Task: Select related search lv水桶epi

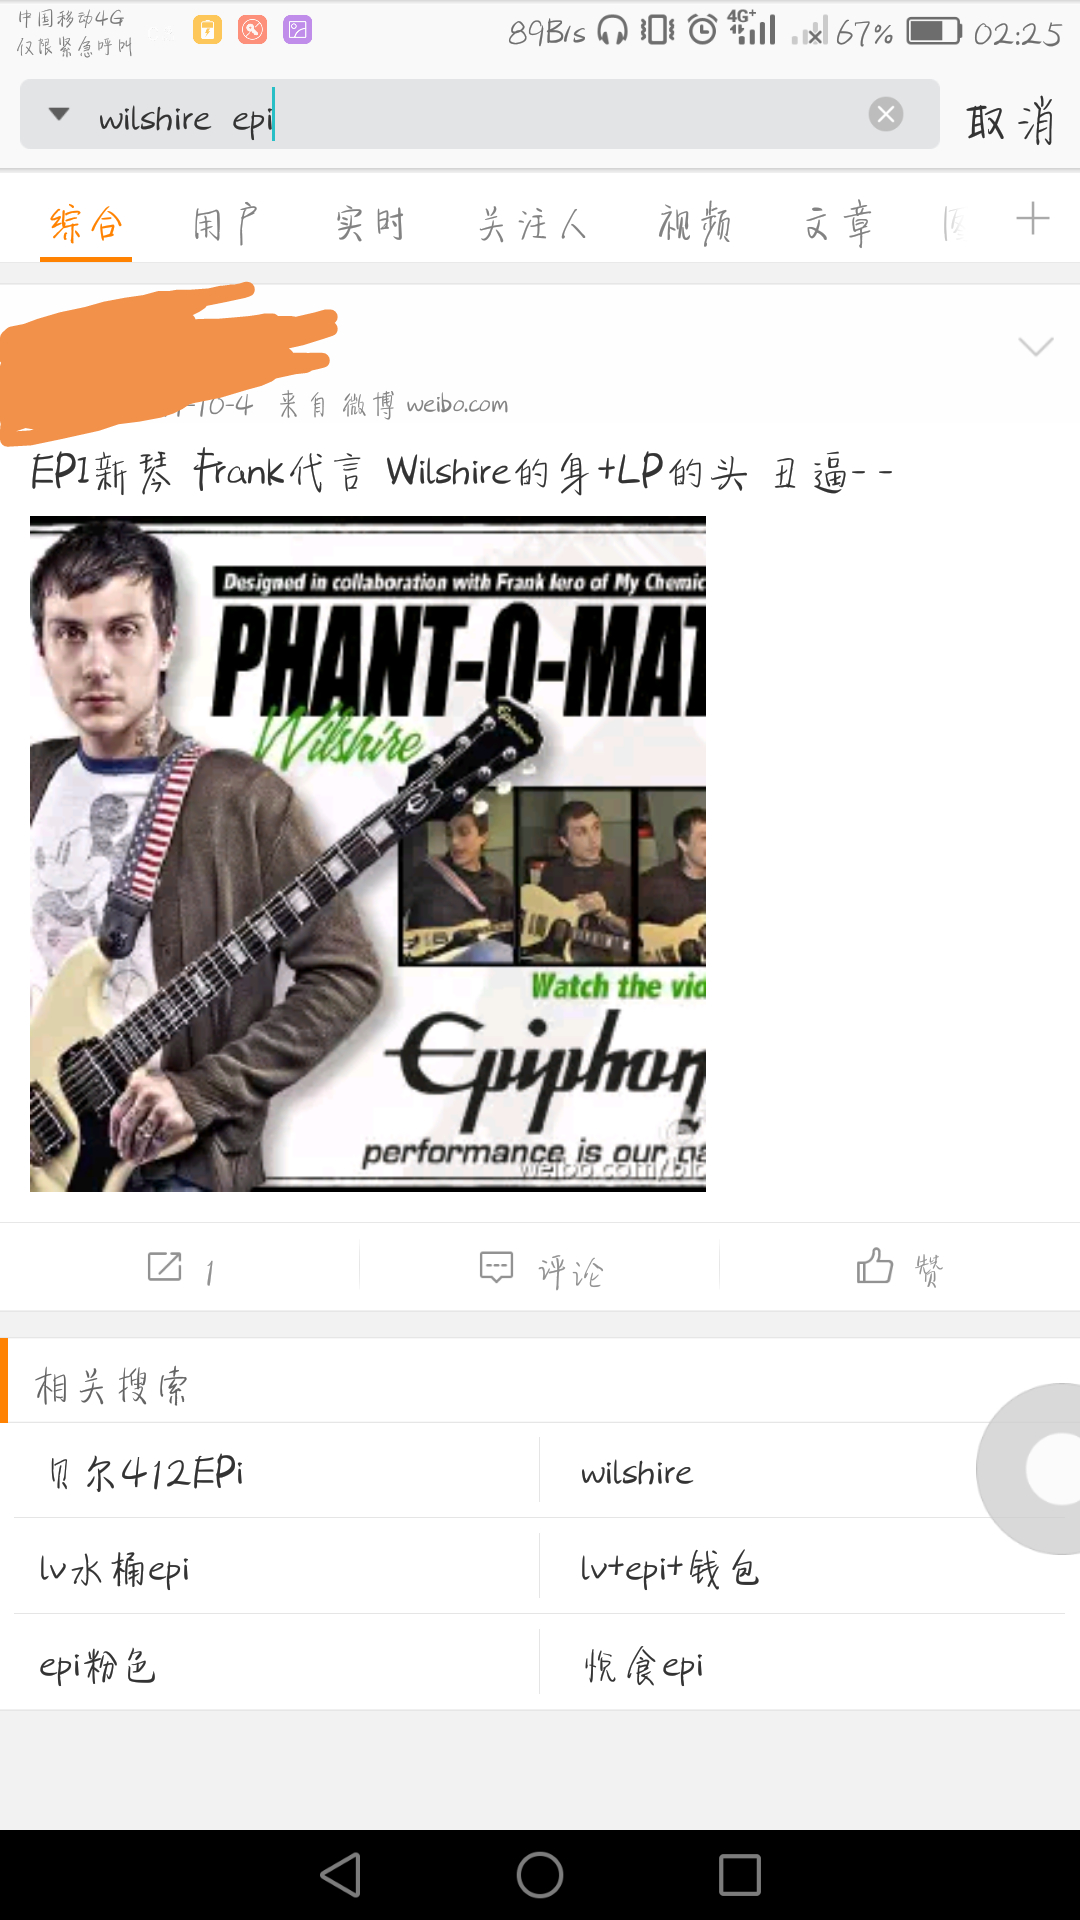Action: [x=114, y=1568]
